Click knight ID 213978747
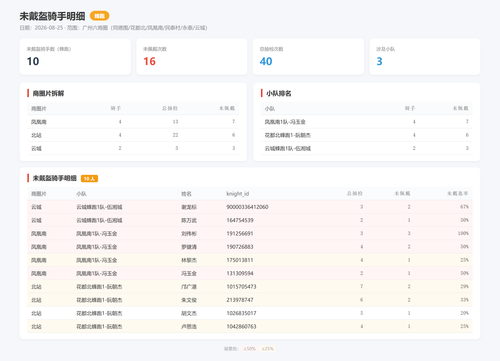Screen dimensions: 500x361 click(x=240, y=300)
